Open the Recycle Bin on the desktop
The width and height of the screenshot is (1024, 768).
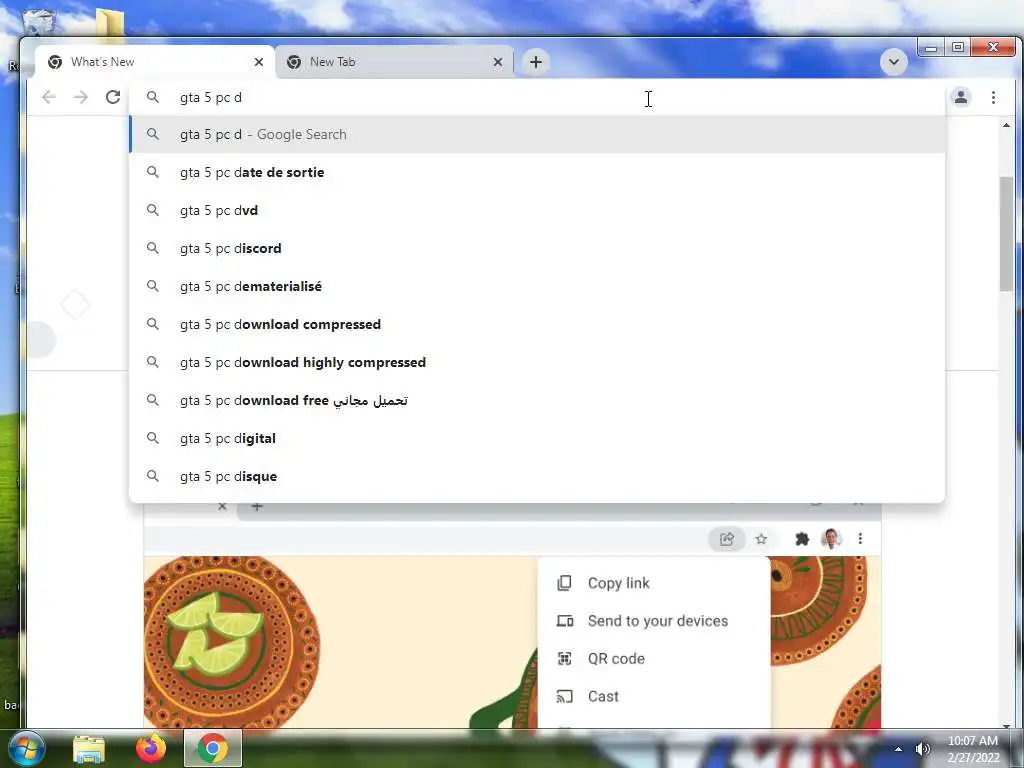[39, 22]
